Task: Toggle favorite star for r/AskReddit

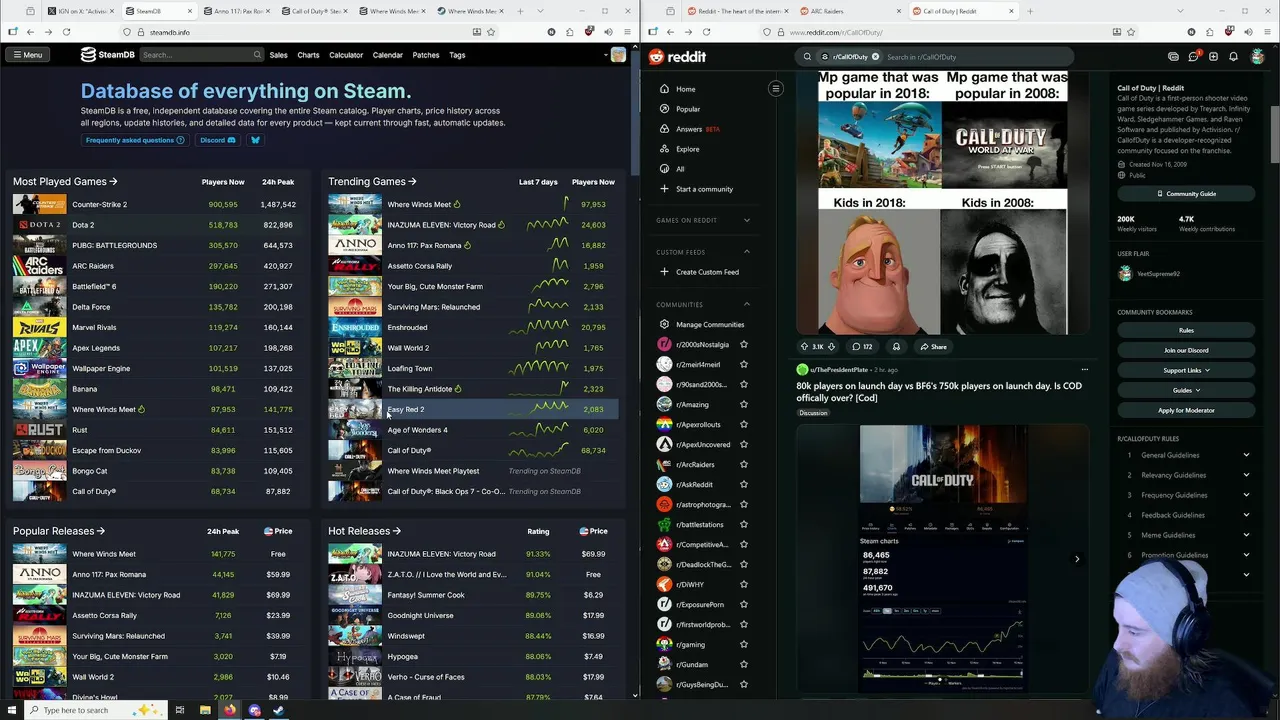Action: click(743, 484)
